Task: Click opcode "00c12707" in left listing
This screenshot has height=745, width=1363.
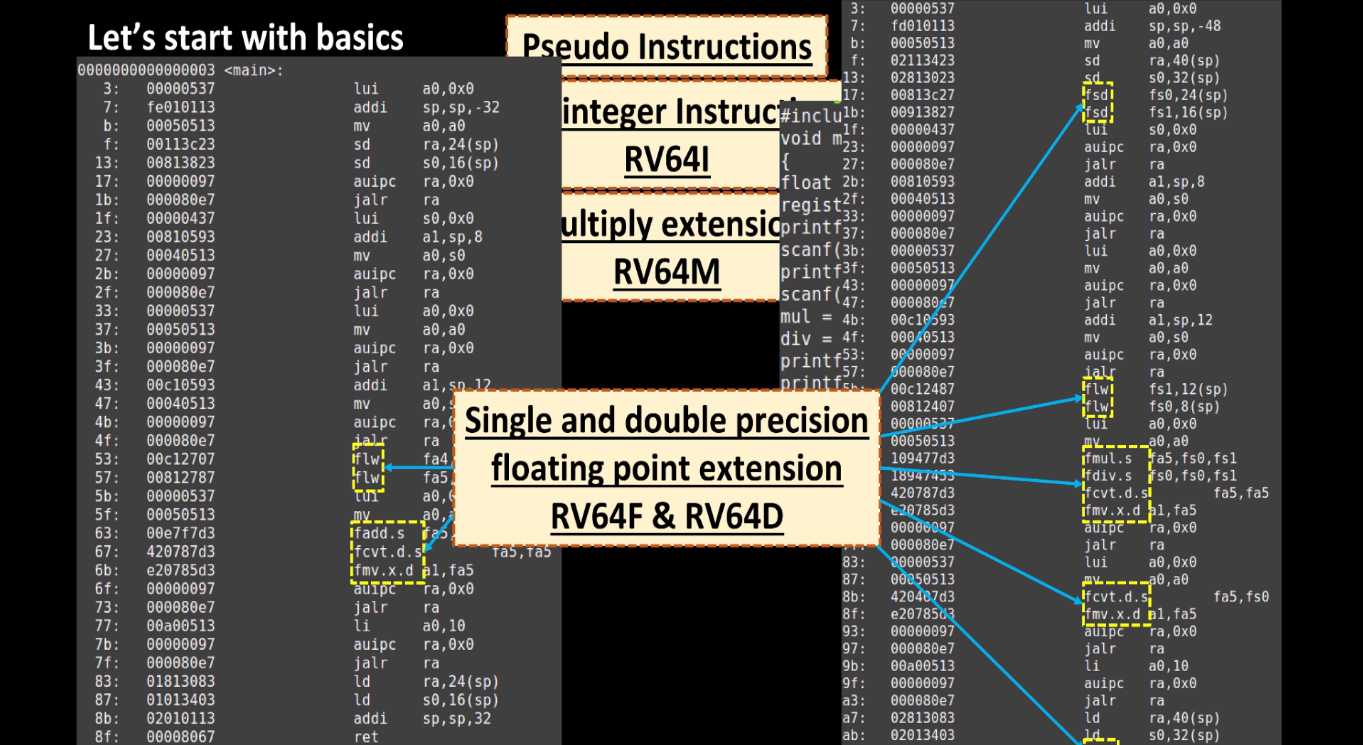Action: pos(180,459)
